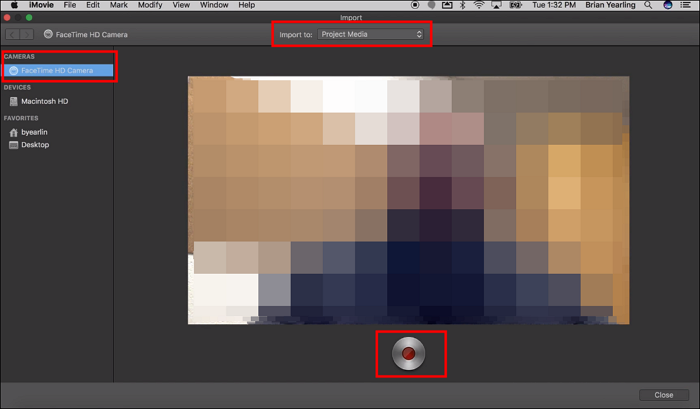Open Siri from the menu bar
Image resolution: width=700 pixels, height=409 pixels.
coord(668,5)
